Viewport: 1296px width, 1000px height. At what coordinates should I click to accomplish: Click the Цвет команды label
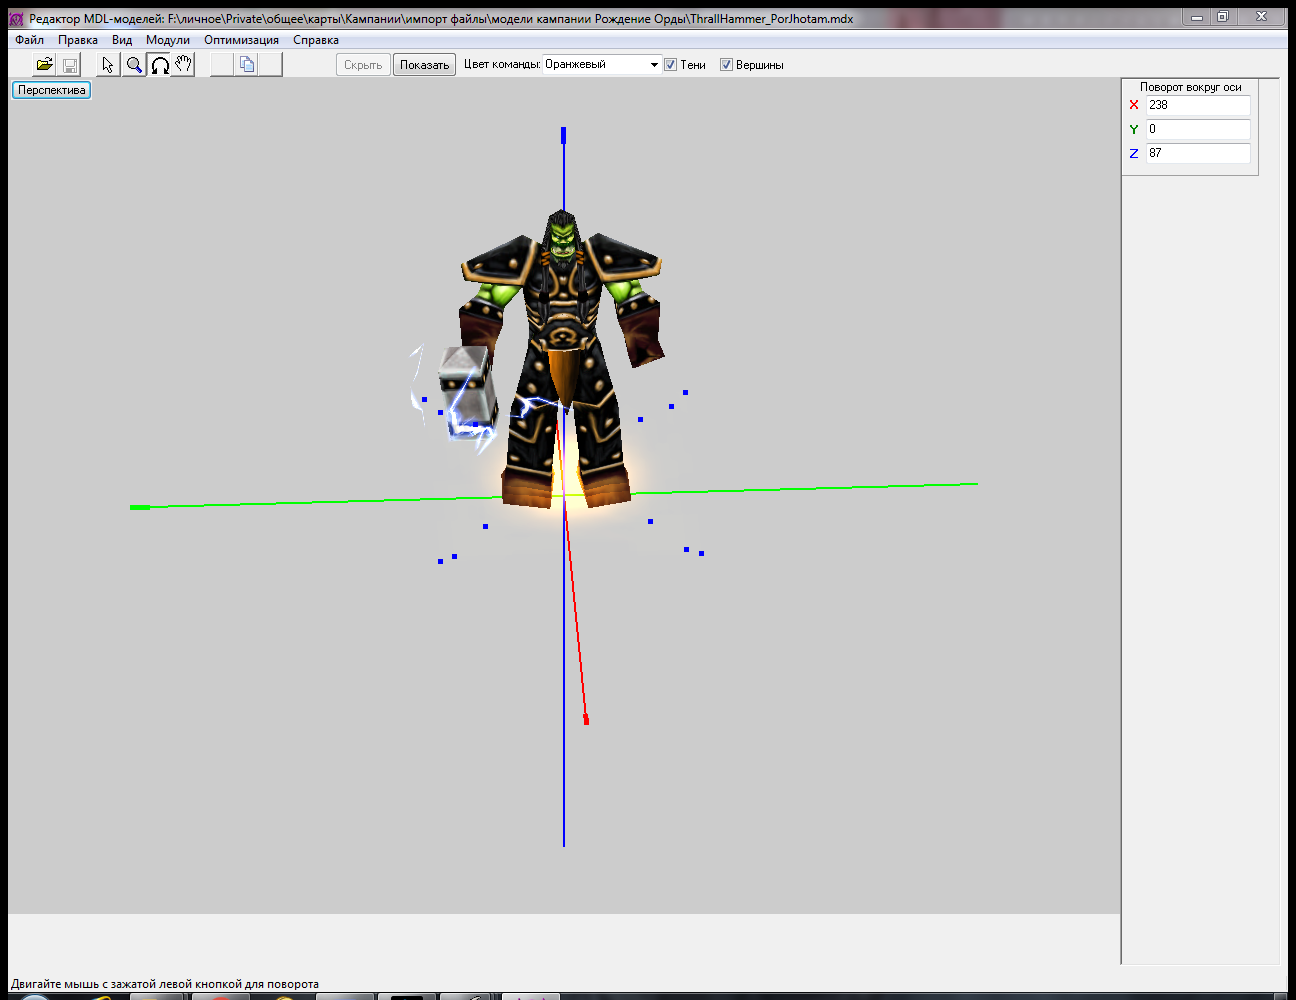coord(502,64)
